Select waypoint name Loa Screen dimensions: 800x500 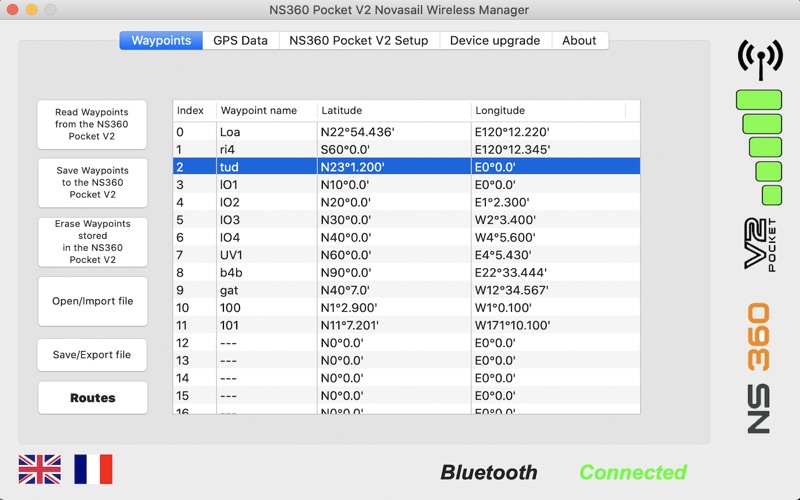(x=230, y=132)
